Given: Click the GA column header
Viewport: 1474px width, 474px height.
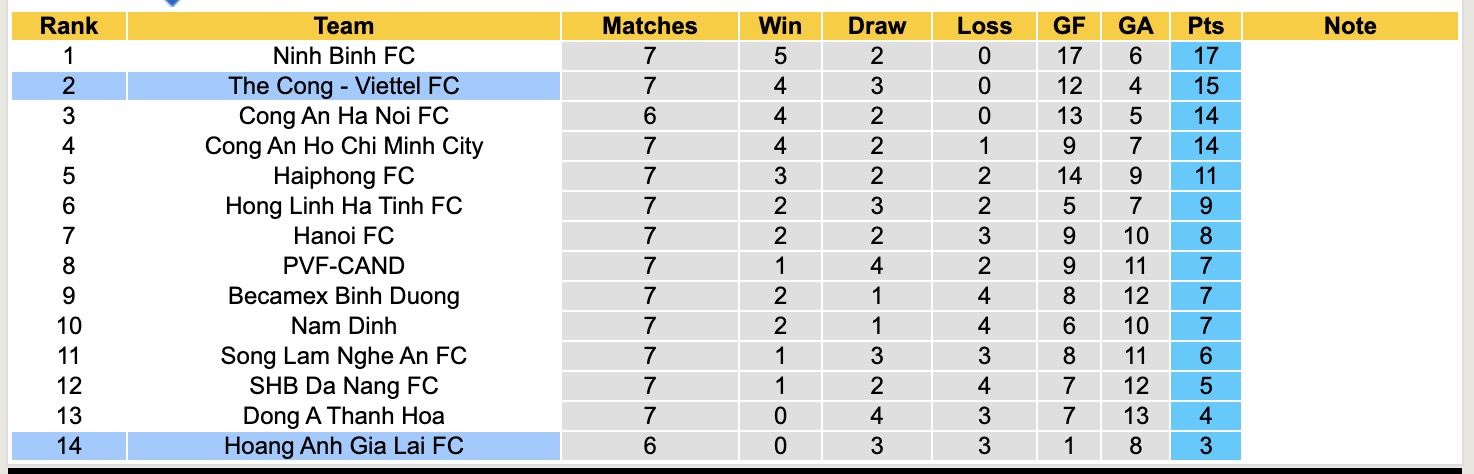Looking at the screenshot, I should click(1135, 26).
